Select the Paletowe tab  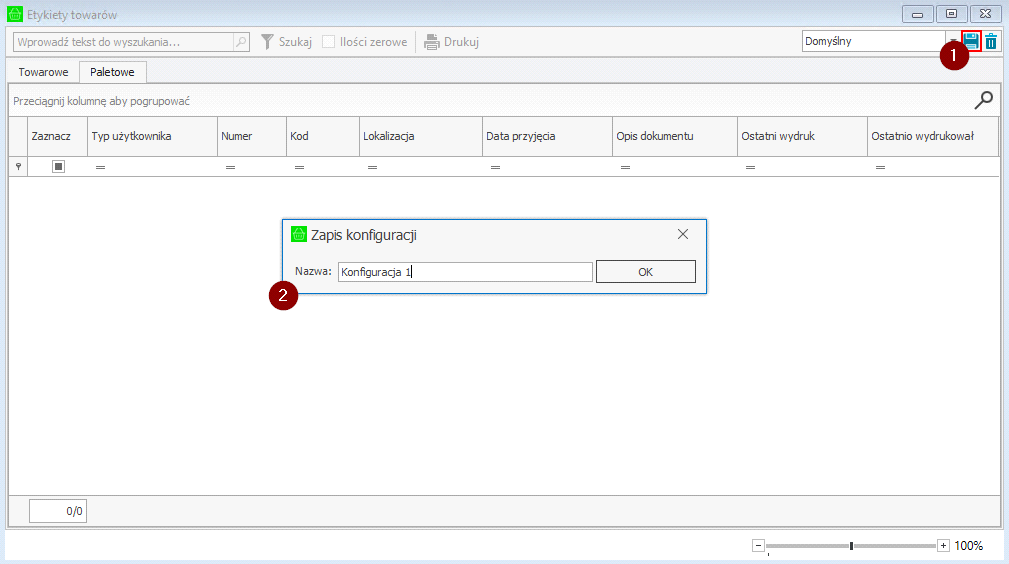(x=112, y=72)
